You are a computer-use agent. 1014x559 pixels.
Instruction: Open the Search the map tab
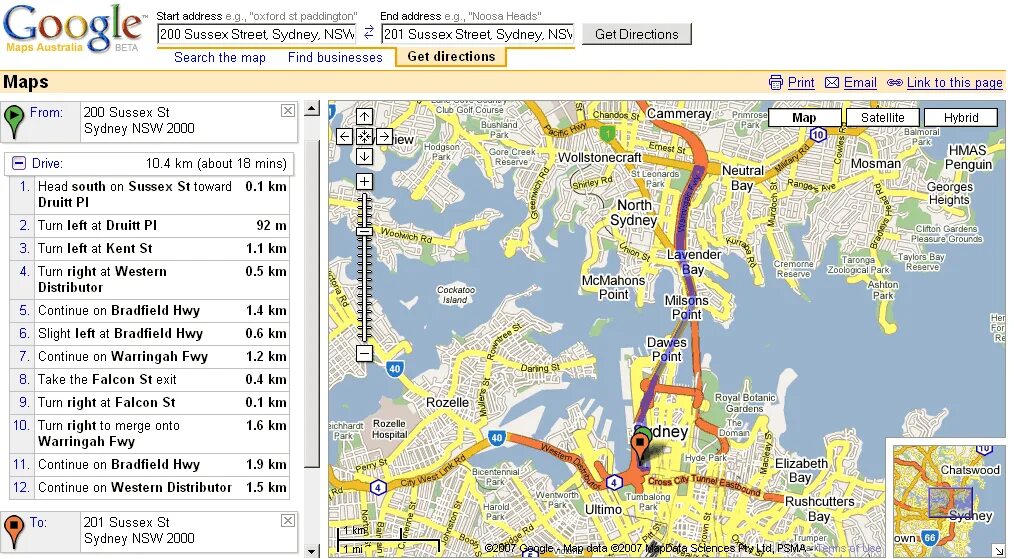pyautogui.click(x=220, y=58)
